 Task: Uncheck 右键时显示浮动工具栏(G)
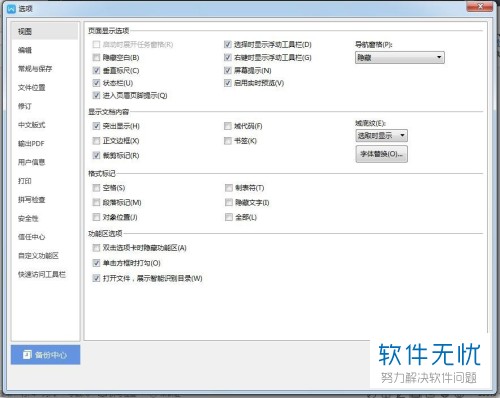228,58
